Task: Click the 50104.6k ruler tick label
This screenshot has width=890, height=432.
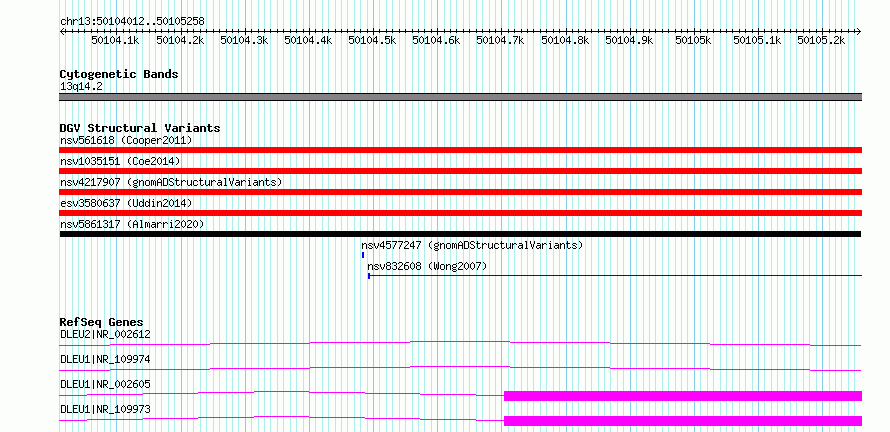Action: [436, 40]
